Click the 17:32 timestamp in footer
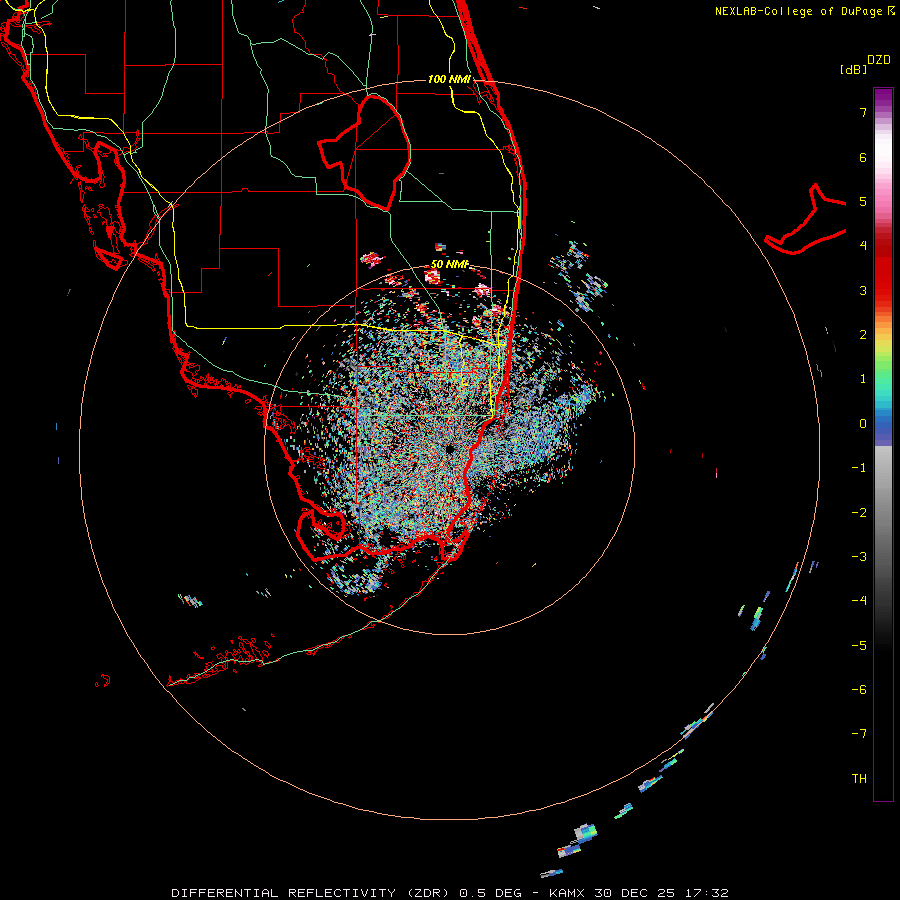The image size is (900, 900). (706, 893)
